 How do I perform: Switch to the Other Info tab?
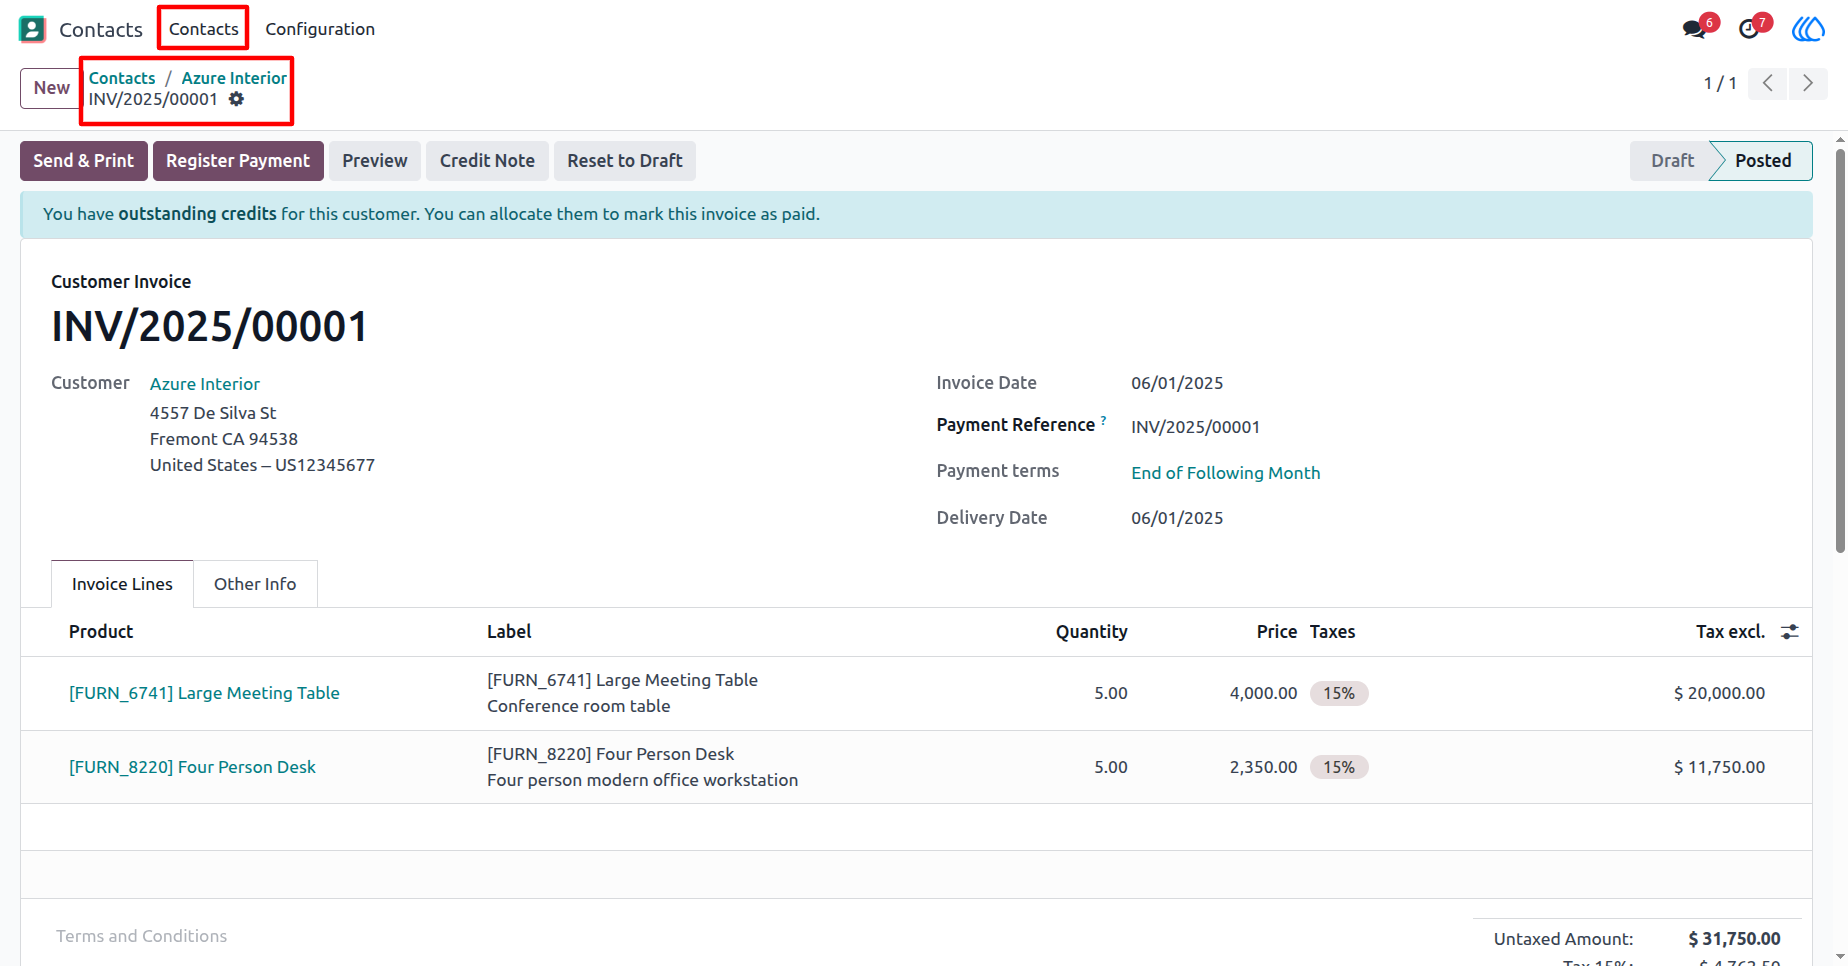tap(255, 584)
